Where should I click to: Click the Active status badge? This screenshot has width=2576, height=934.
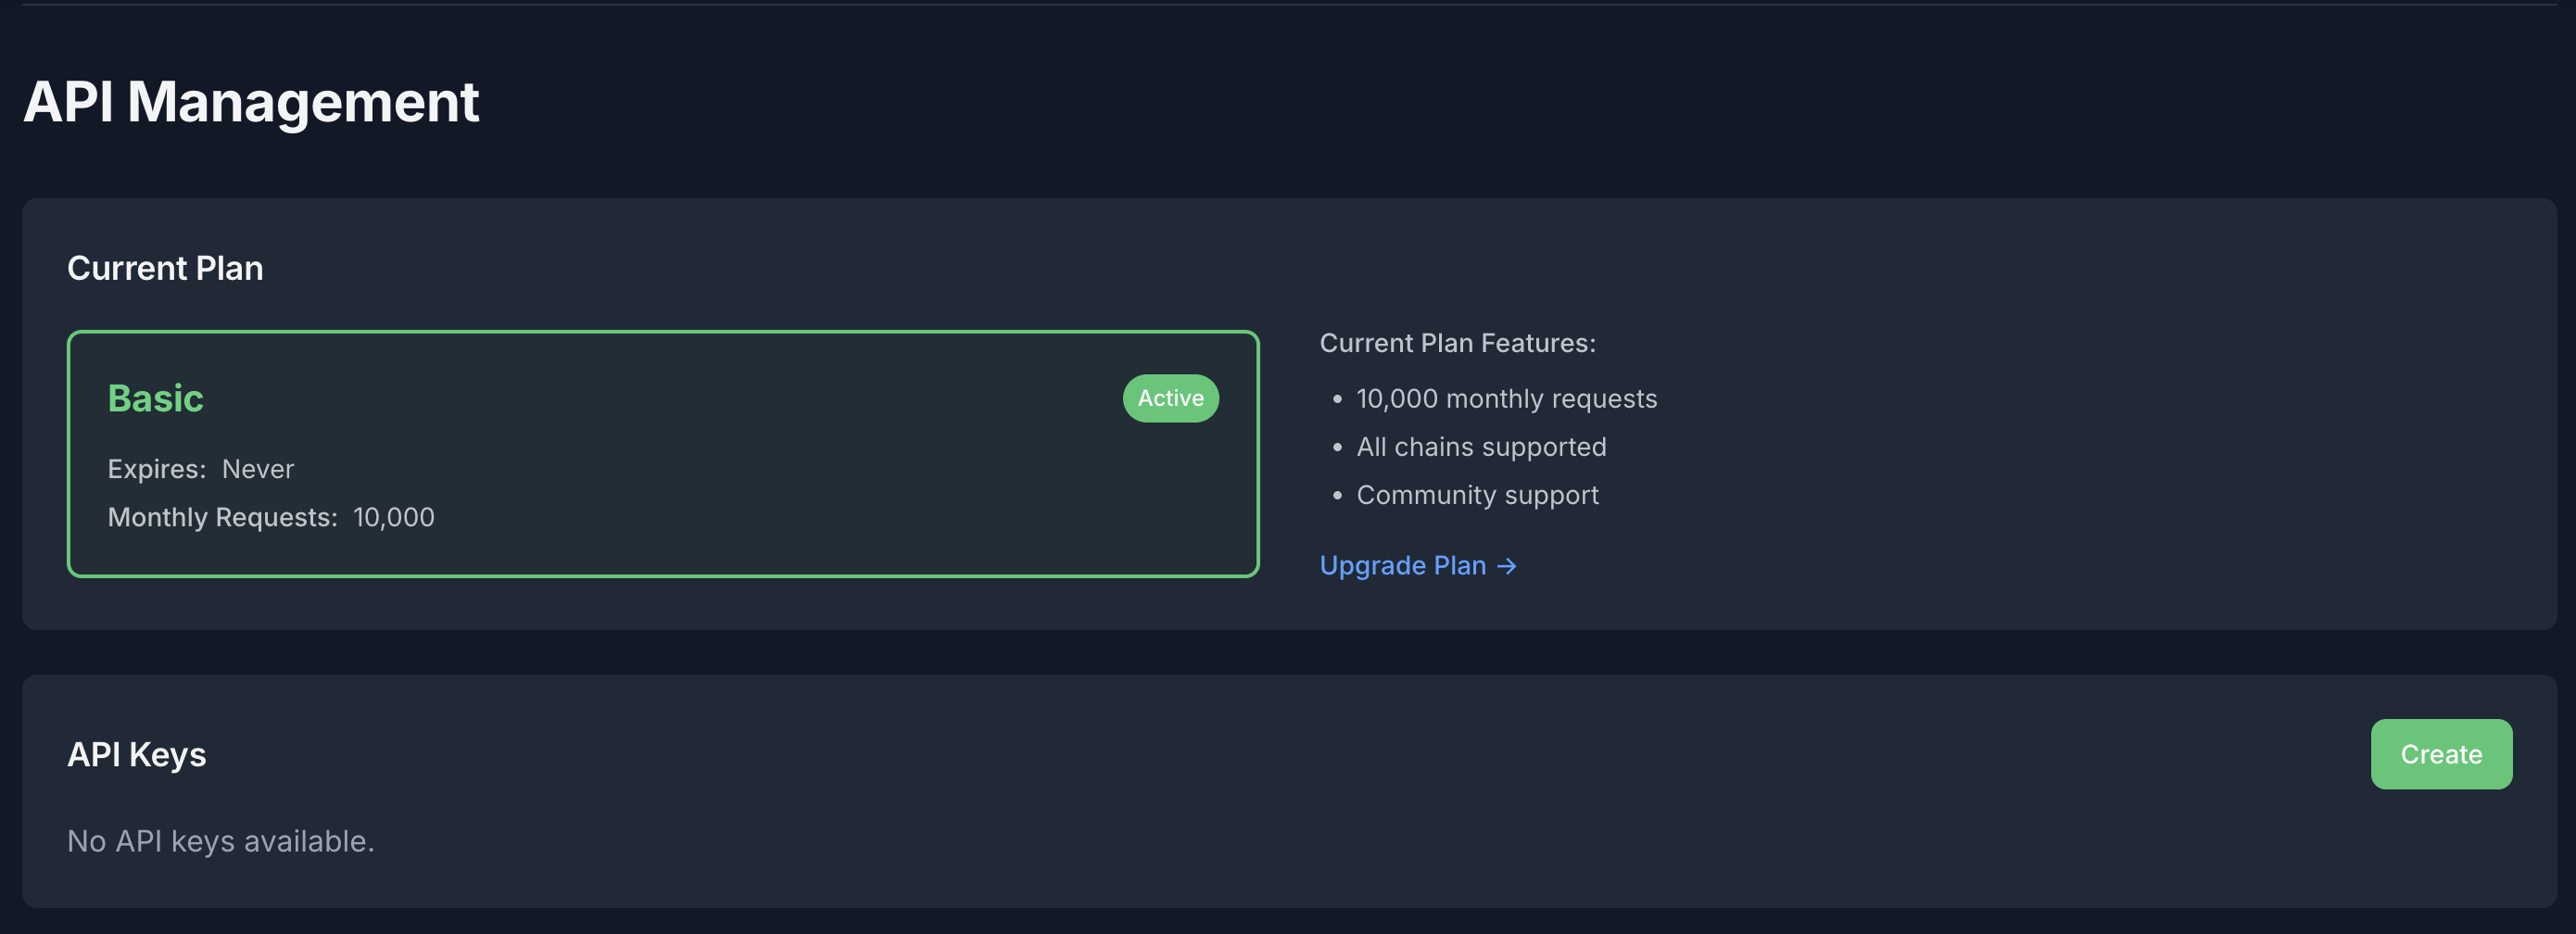point(1170,398)
